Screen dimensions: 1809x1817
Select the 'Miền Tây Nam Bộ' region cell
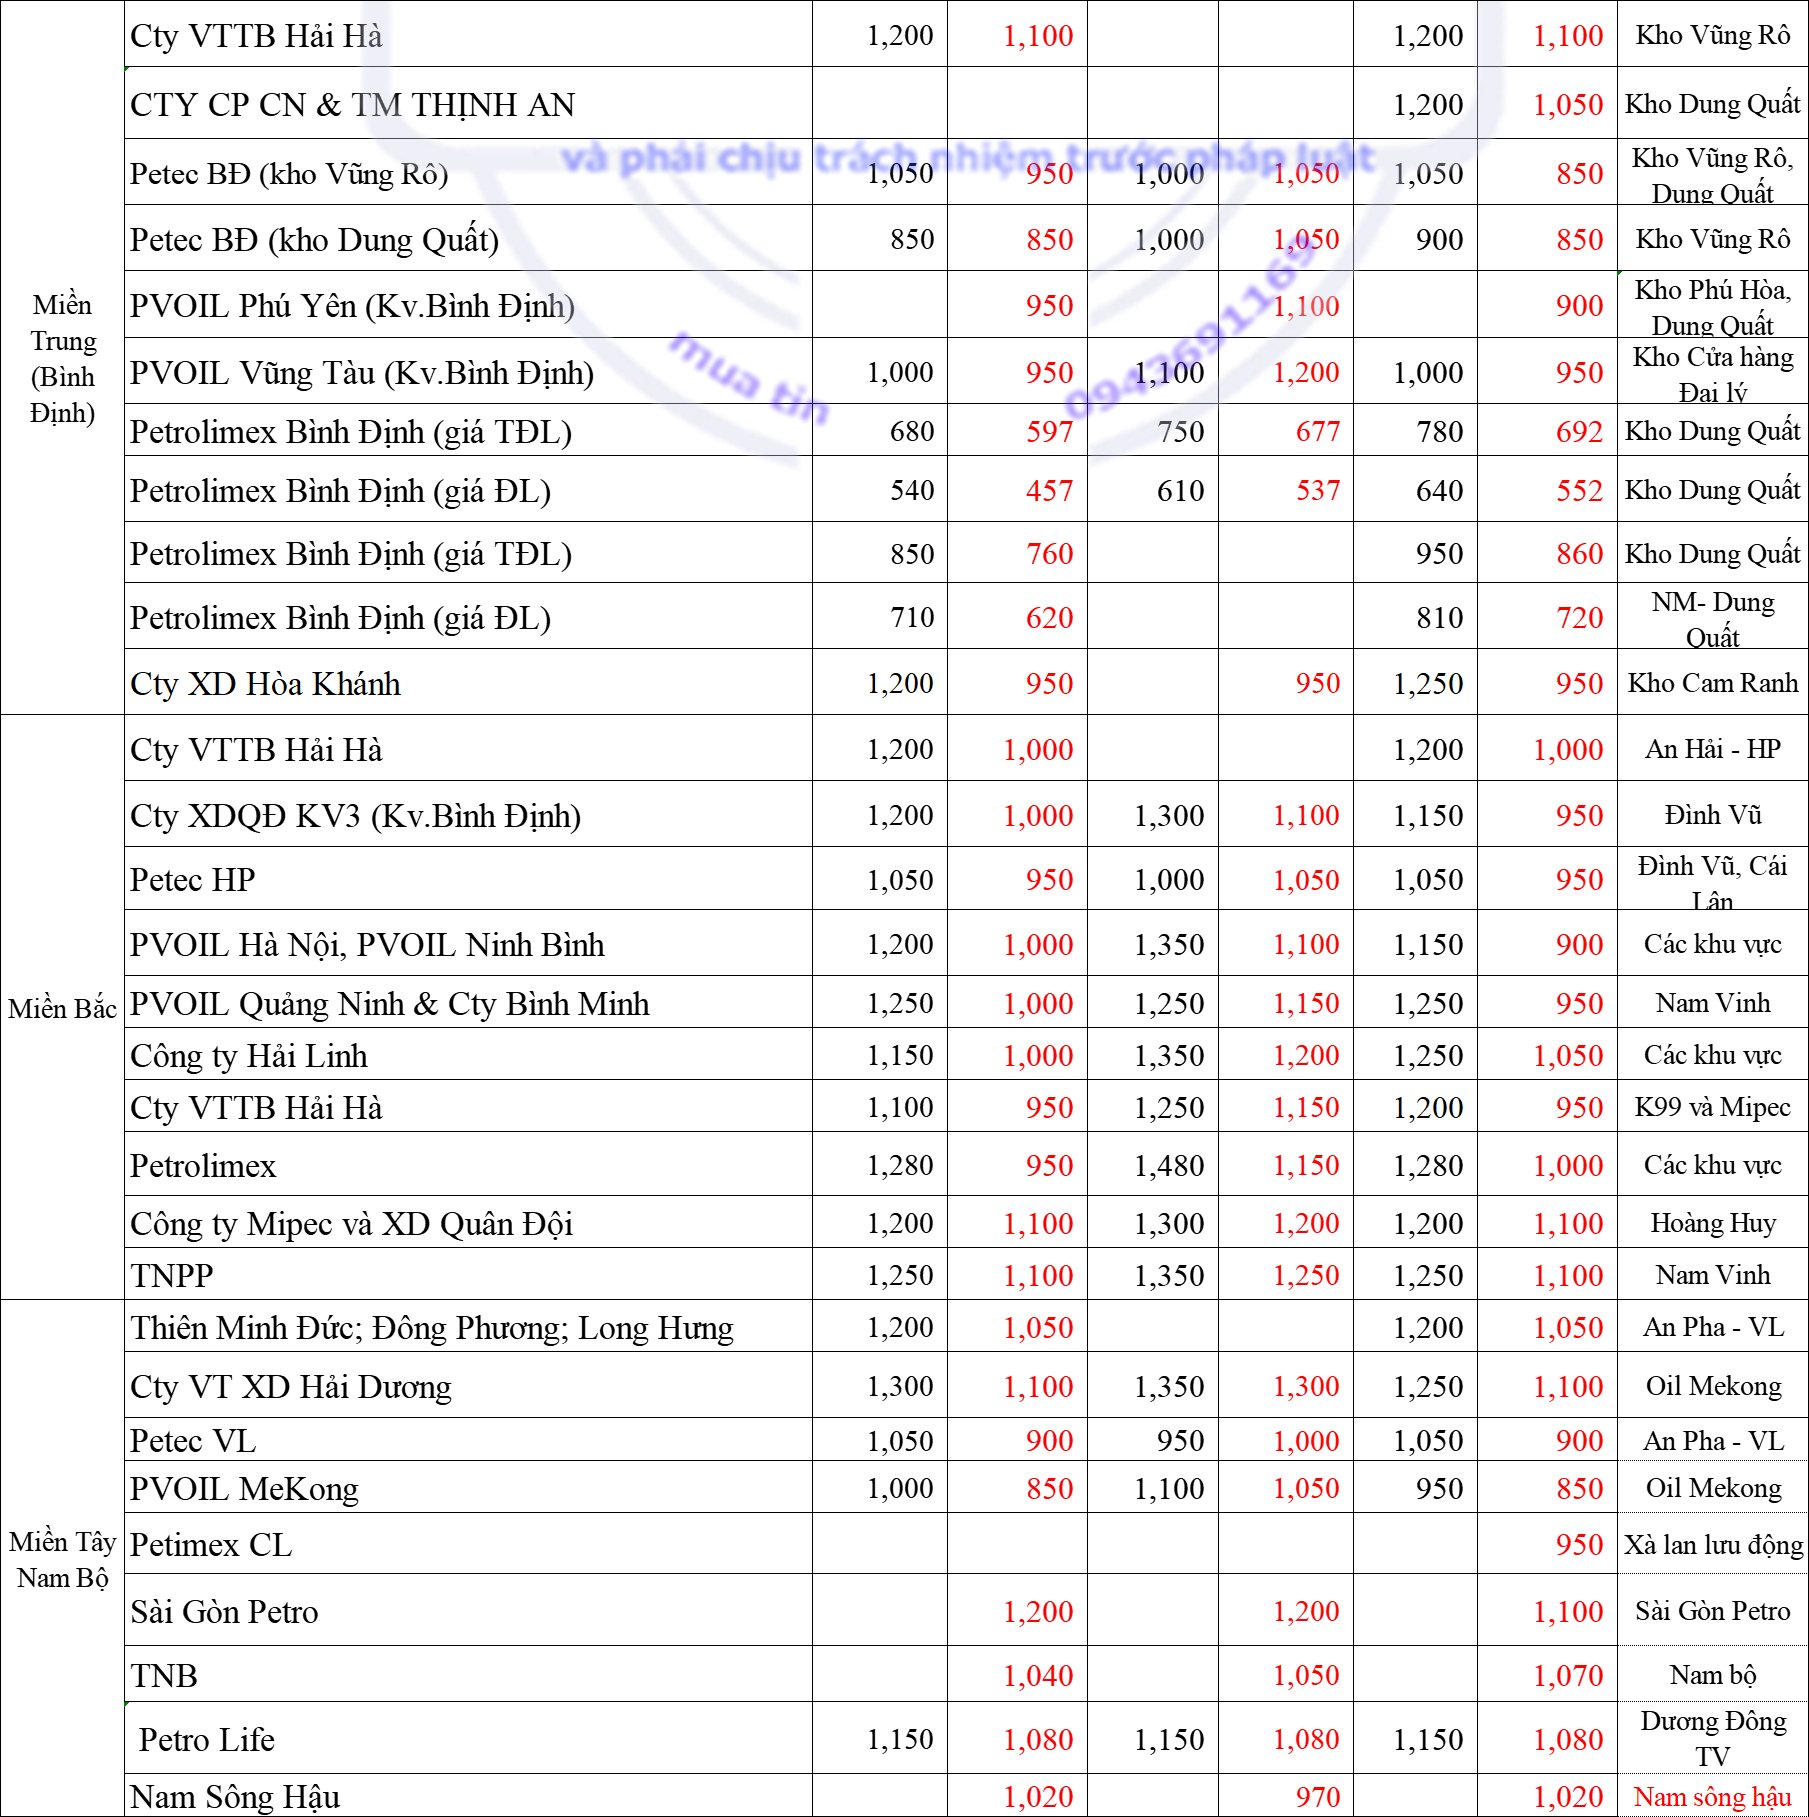[62, 1559]
